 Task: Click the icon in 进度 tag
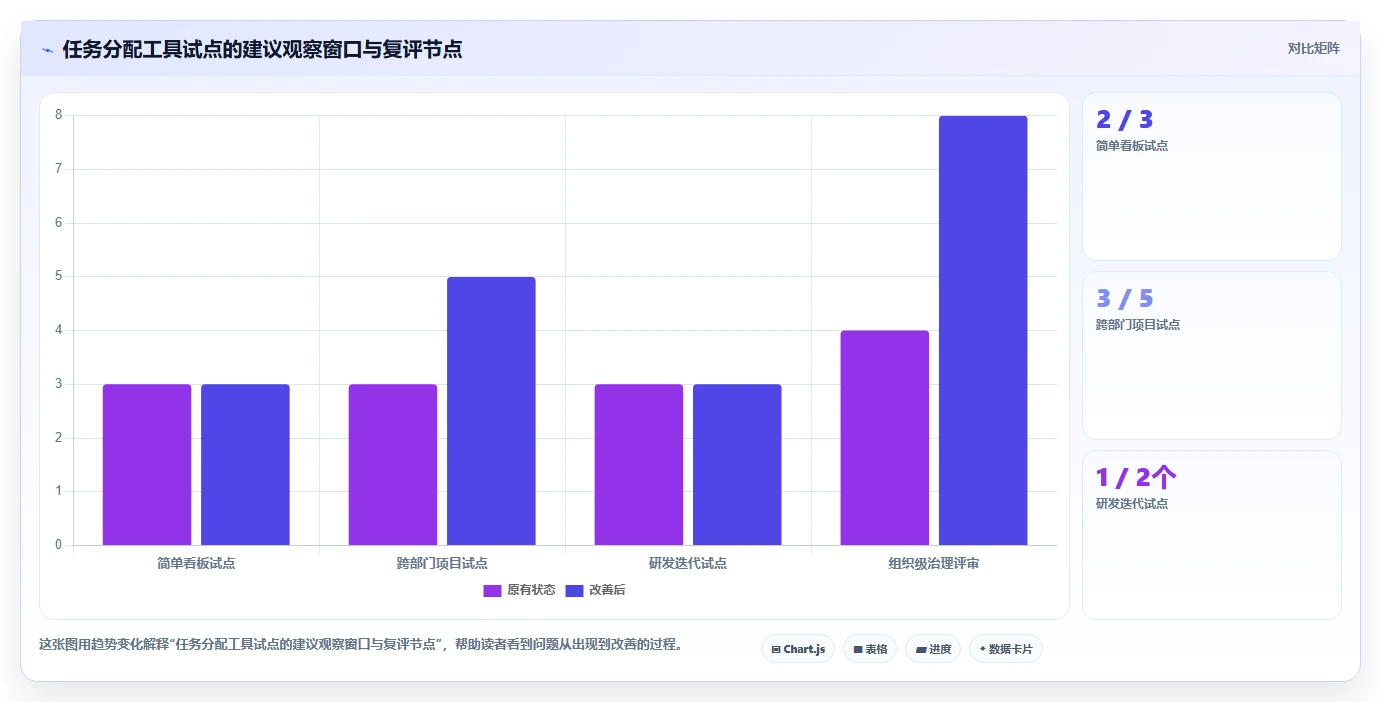(x=920, y=650)
